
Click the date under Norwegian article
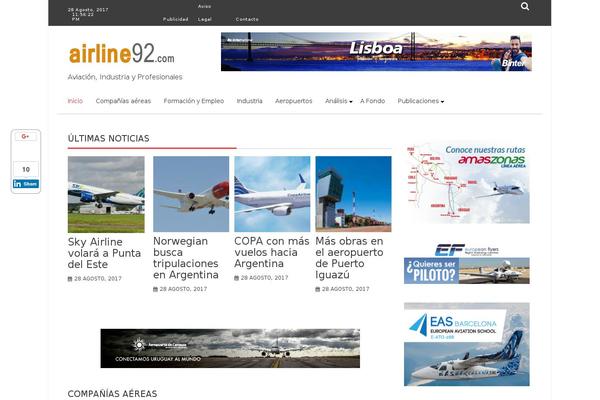[x=180, y=289]
